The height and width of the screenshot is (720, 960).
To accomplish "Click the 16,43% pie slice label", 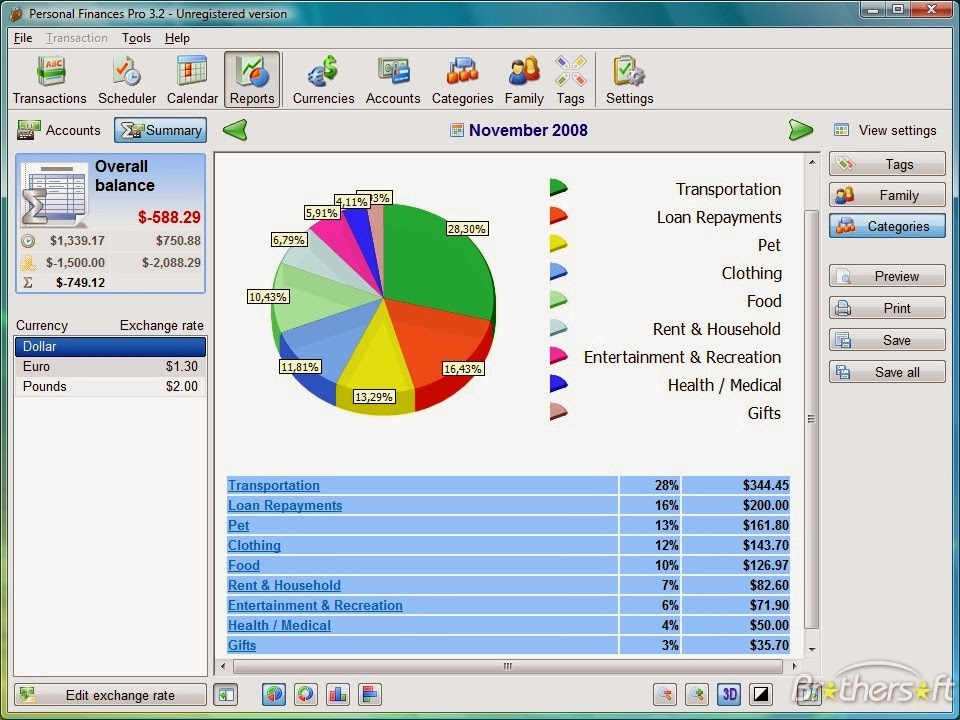I will 463,369.
